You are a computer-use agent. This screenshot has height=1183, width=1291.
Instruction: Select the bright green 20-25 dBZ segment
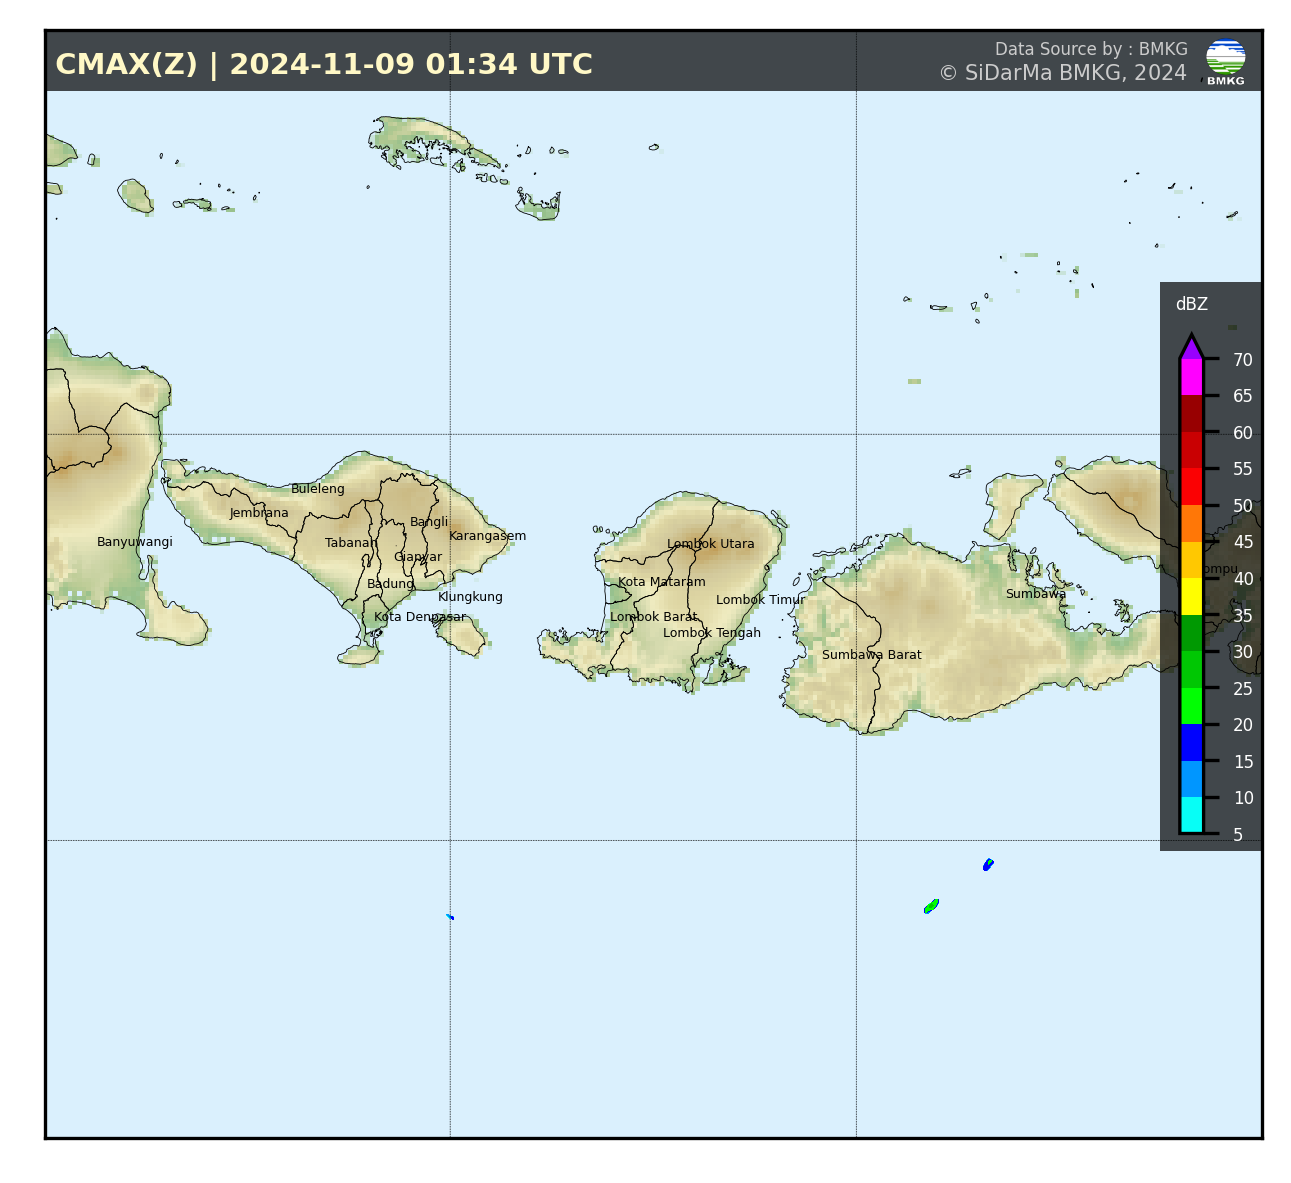point(1191,706)
